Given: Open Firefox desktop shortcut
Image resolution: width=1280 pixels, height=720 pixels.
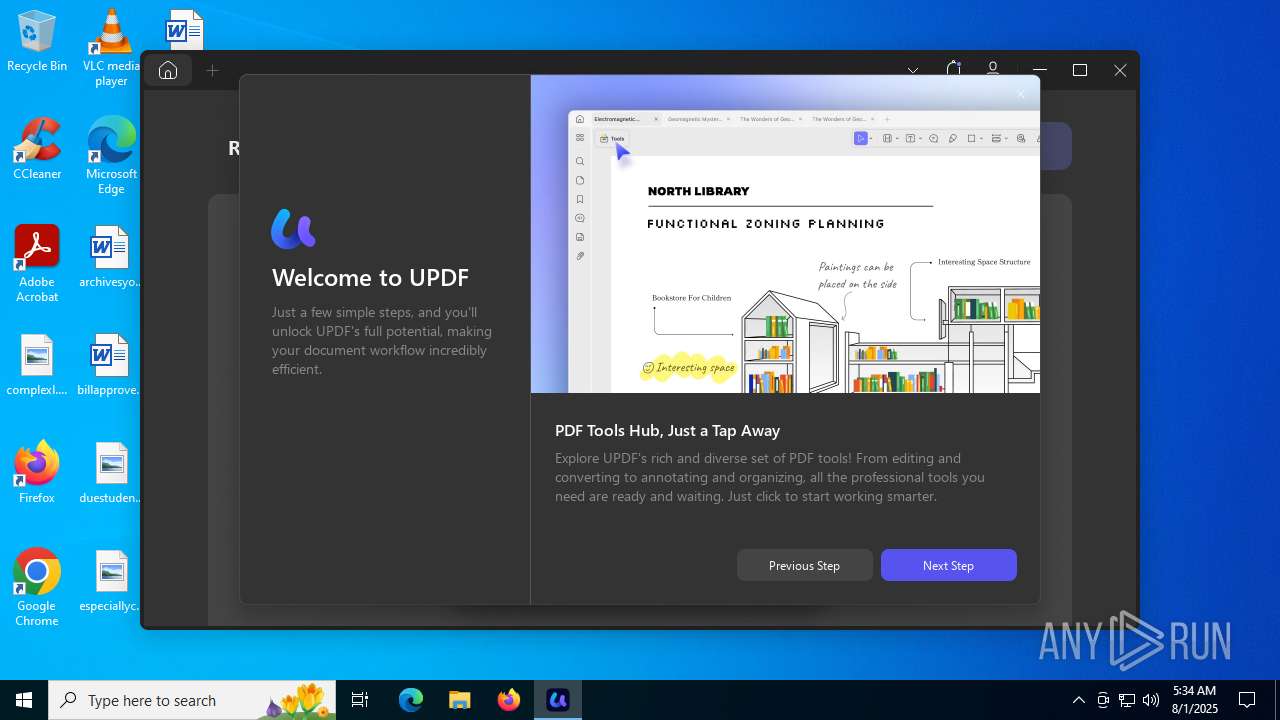Looking at the screenshot, I should click(37, 473).
